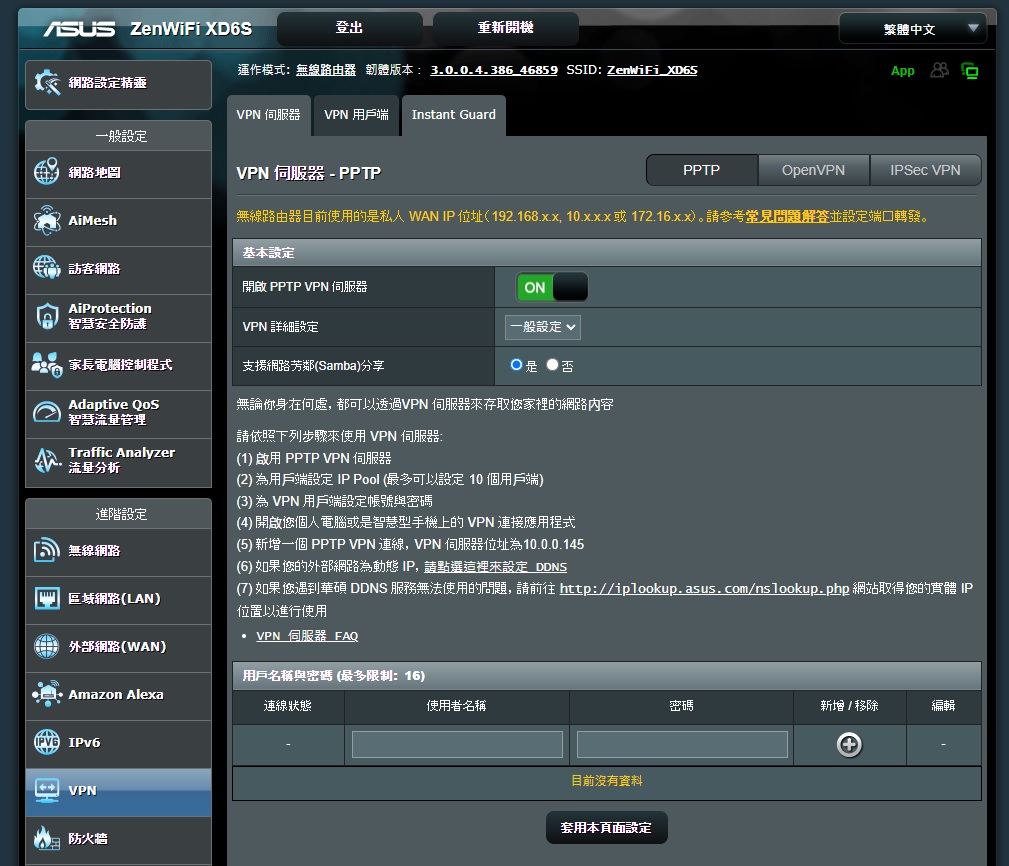The height and width of the screenshot is (866, 1009).
Task: Open the VPN 詳細設定 dropdown
Action: tap(542, 327)
